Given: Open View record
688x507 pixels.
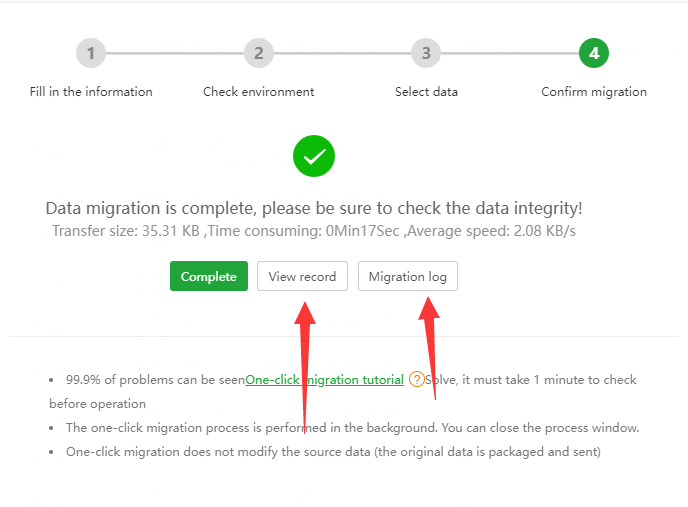Looking at the screenshot, I should tap(303, 277).
